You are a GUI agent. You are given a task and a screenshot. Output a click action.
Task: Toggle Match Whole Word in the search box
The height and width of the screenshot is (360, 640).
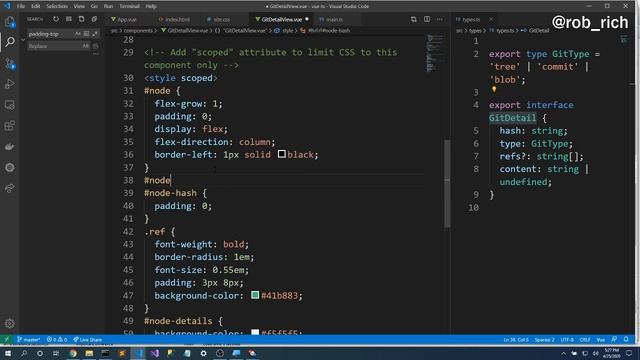tap(86, 34)
